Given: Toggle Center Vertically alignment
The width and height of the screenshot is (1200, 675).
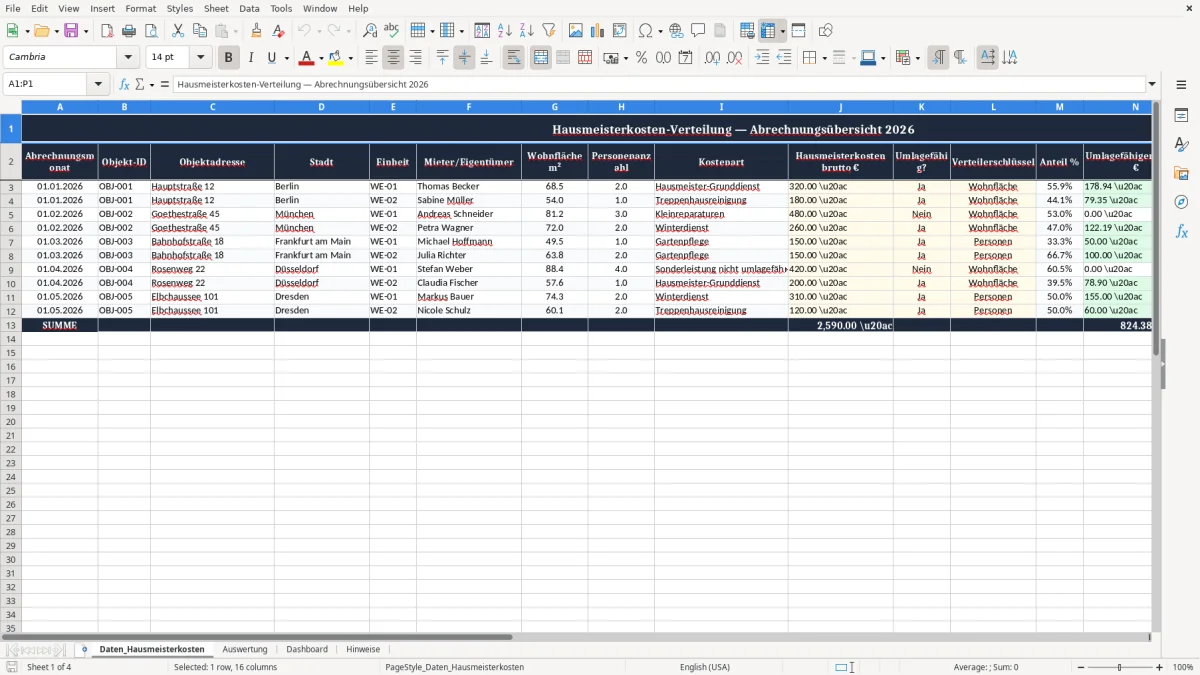Looking at the screenshot, I should pos(464,58).
